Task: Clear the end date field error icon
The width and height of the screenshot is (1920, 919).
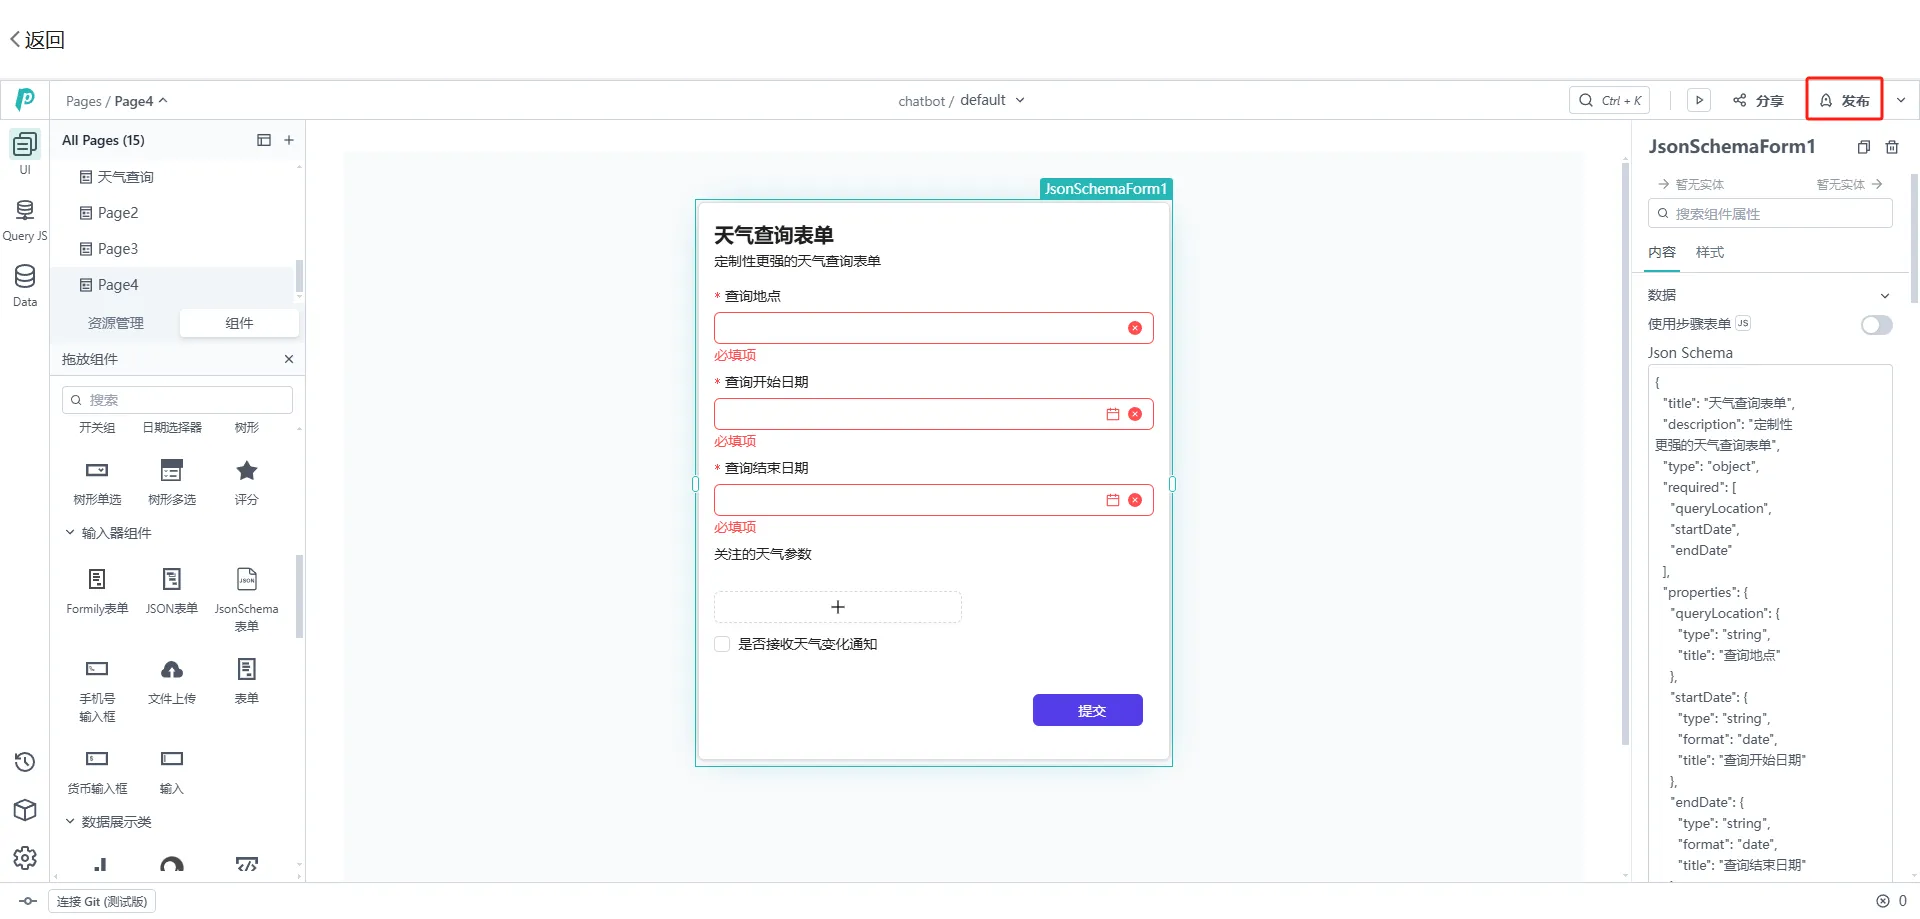Action: [1135, 500]
